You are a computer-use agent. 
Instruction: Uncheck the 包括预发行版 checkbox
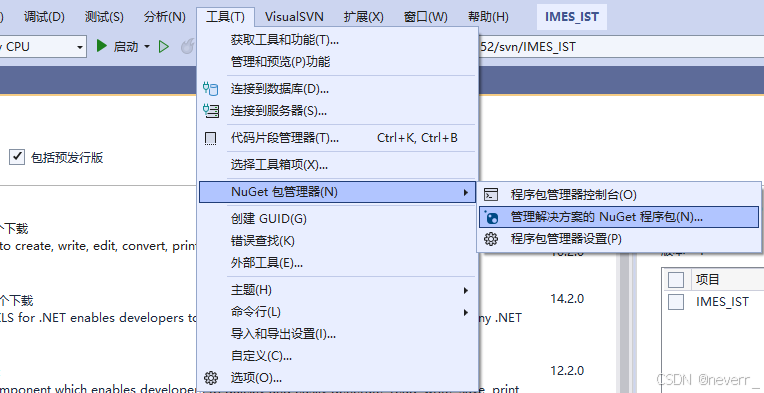coord(17,157)
